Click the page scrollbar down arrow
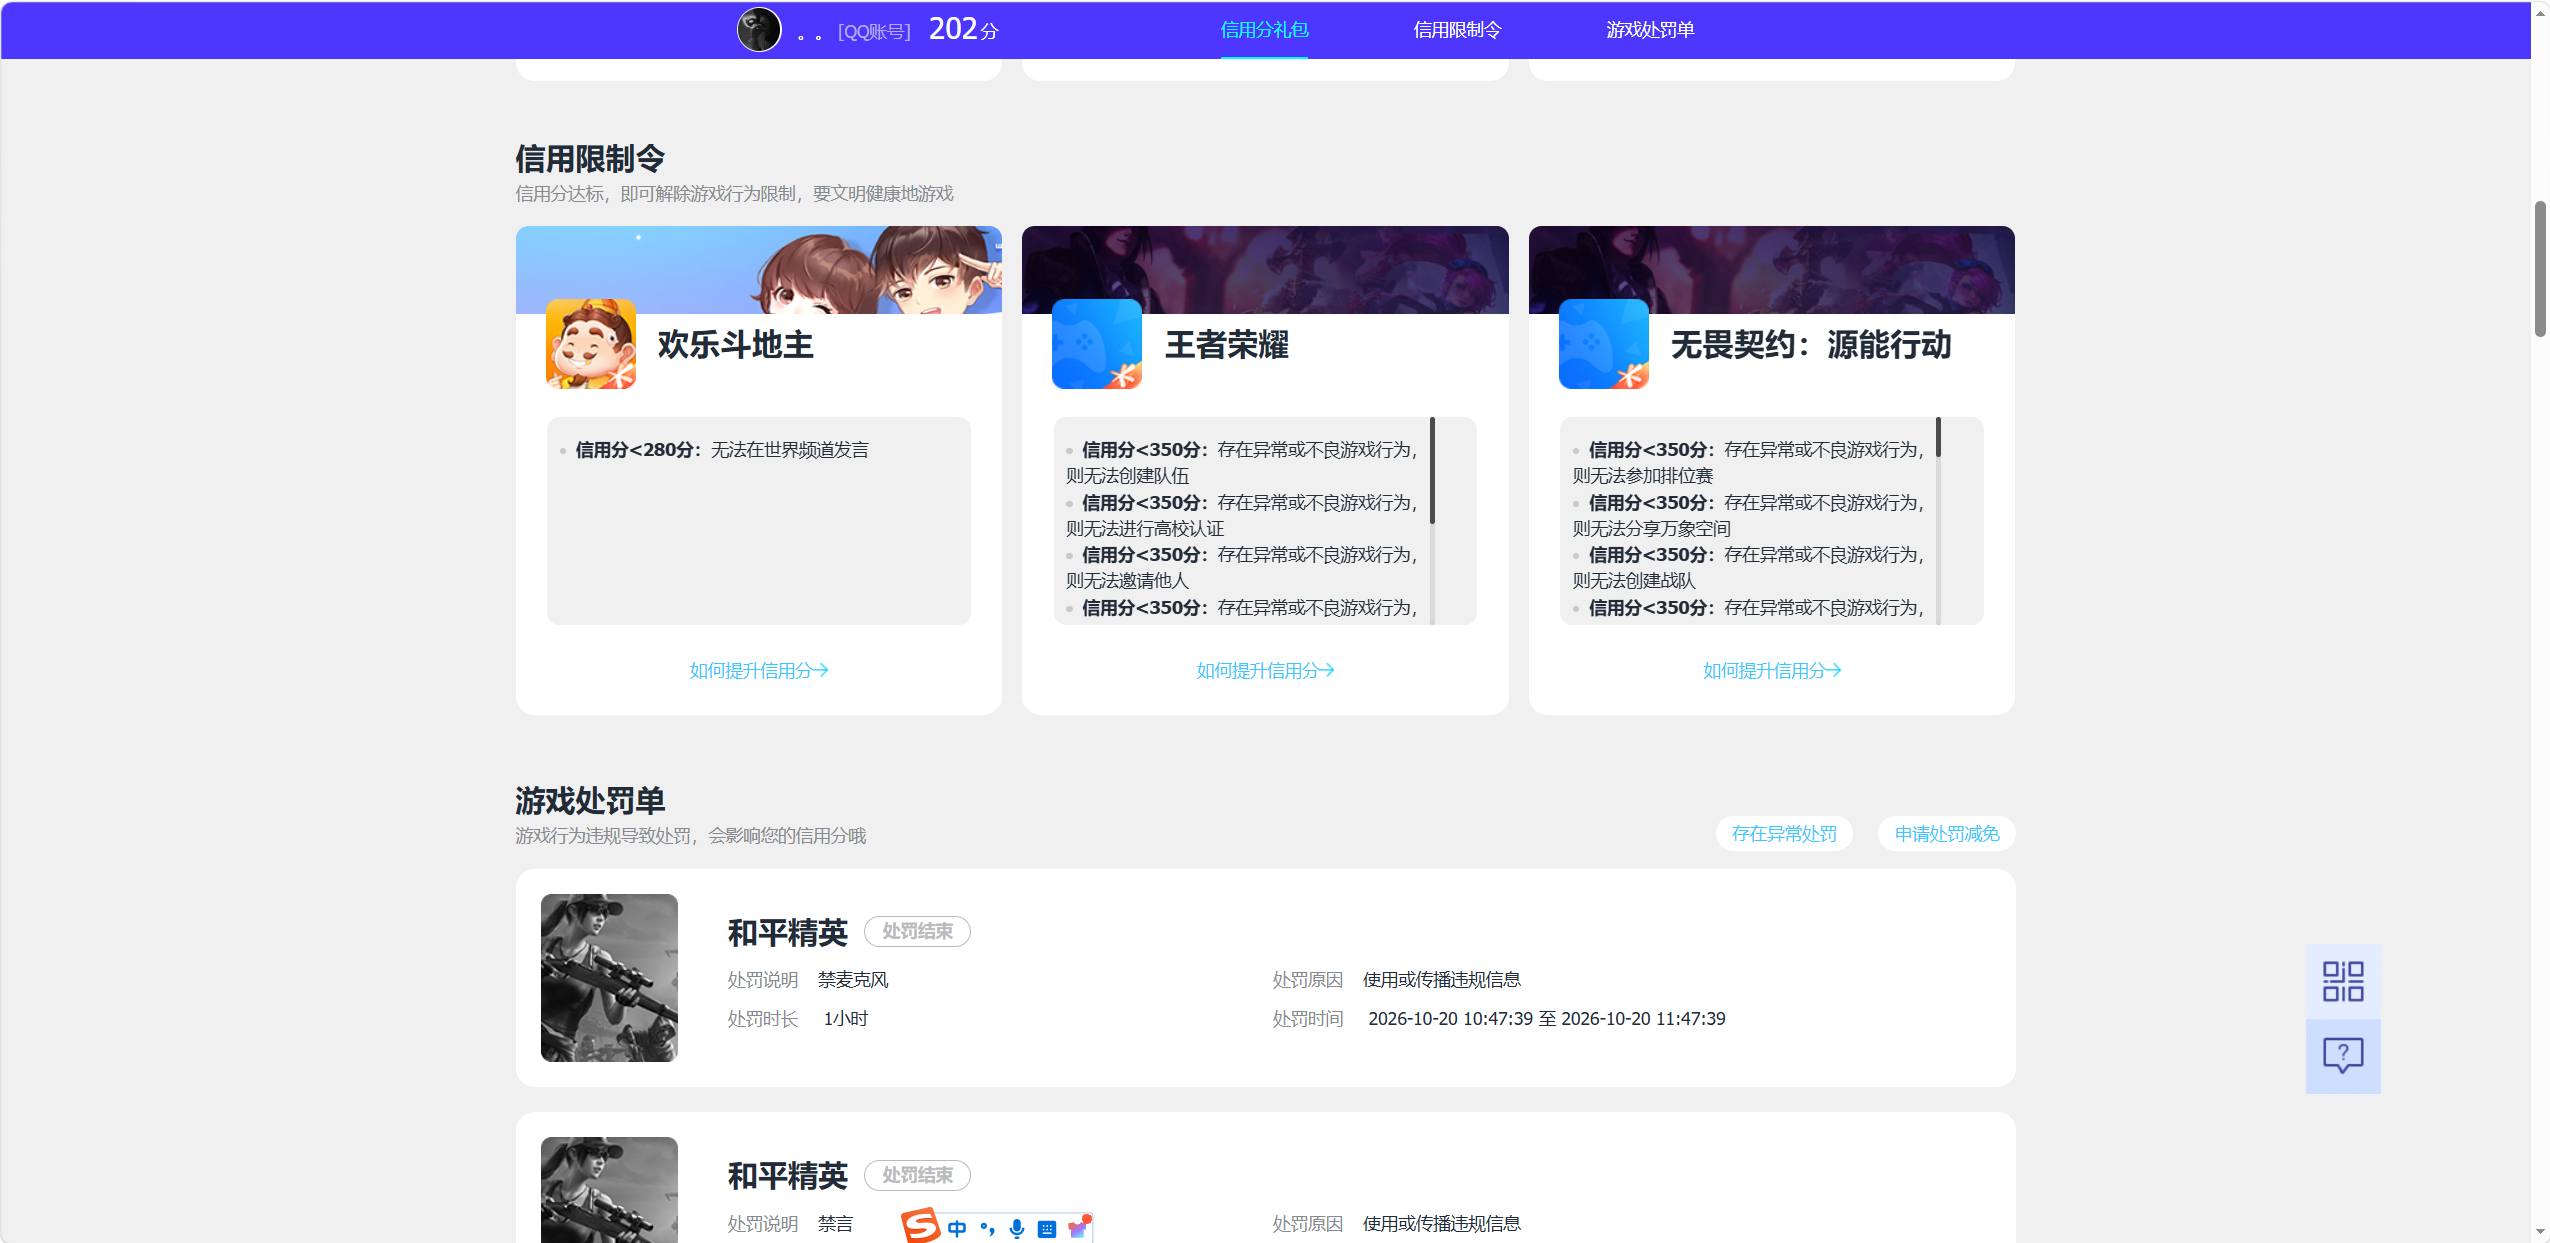Screen dimensions: 2550x1243 (2540, 1231)
